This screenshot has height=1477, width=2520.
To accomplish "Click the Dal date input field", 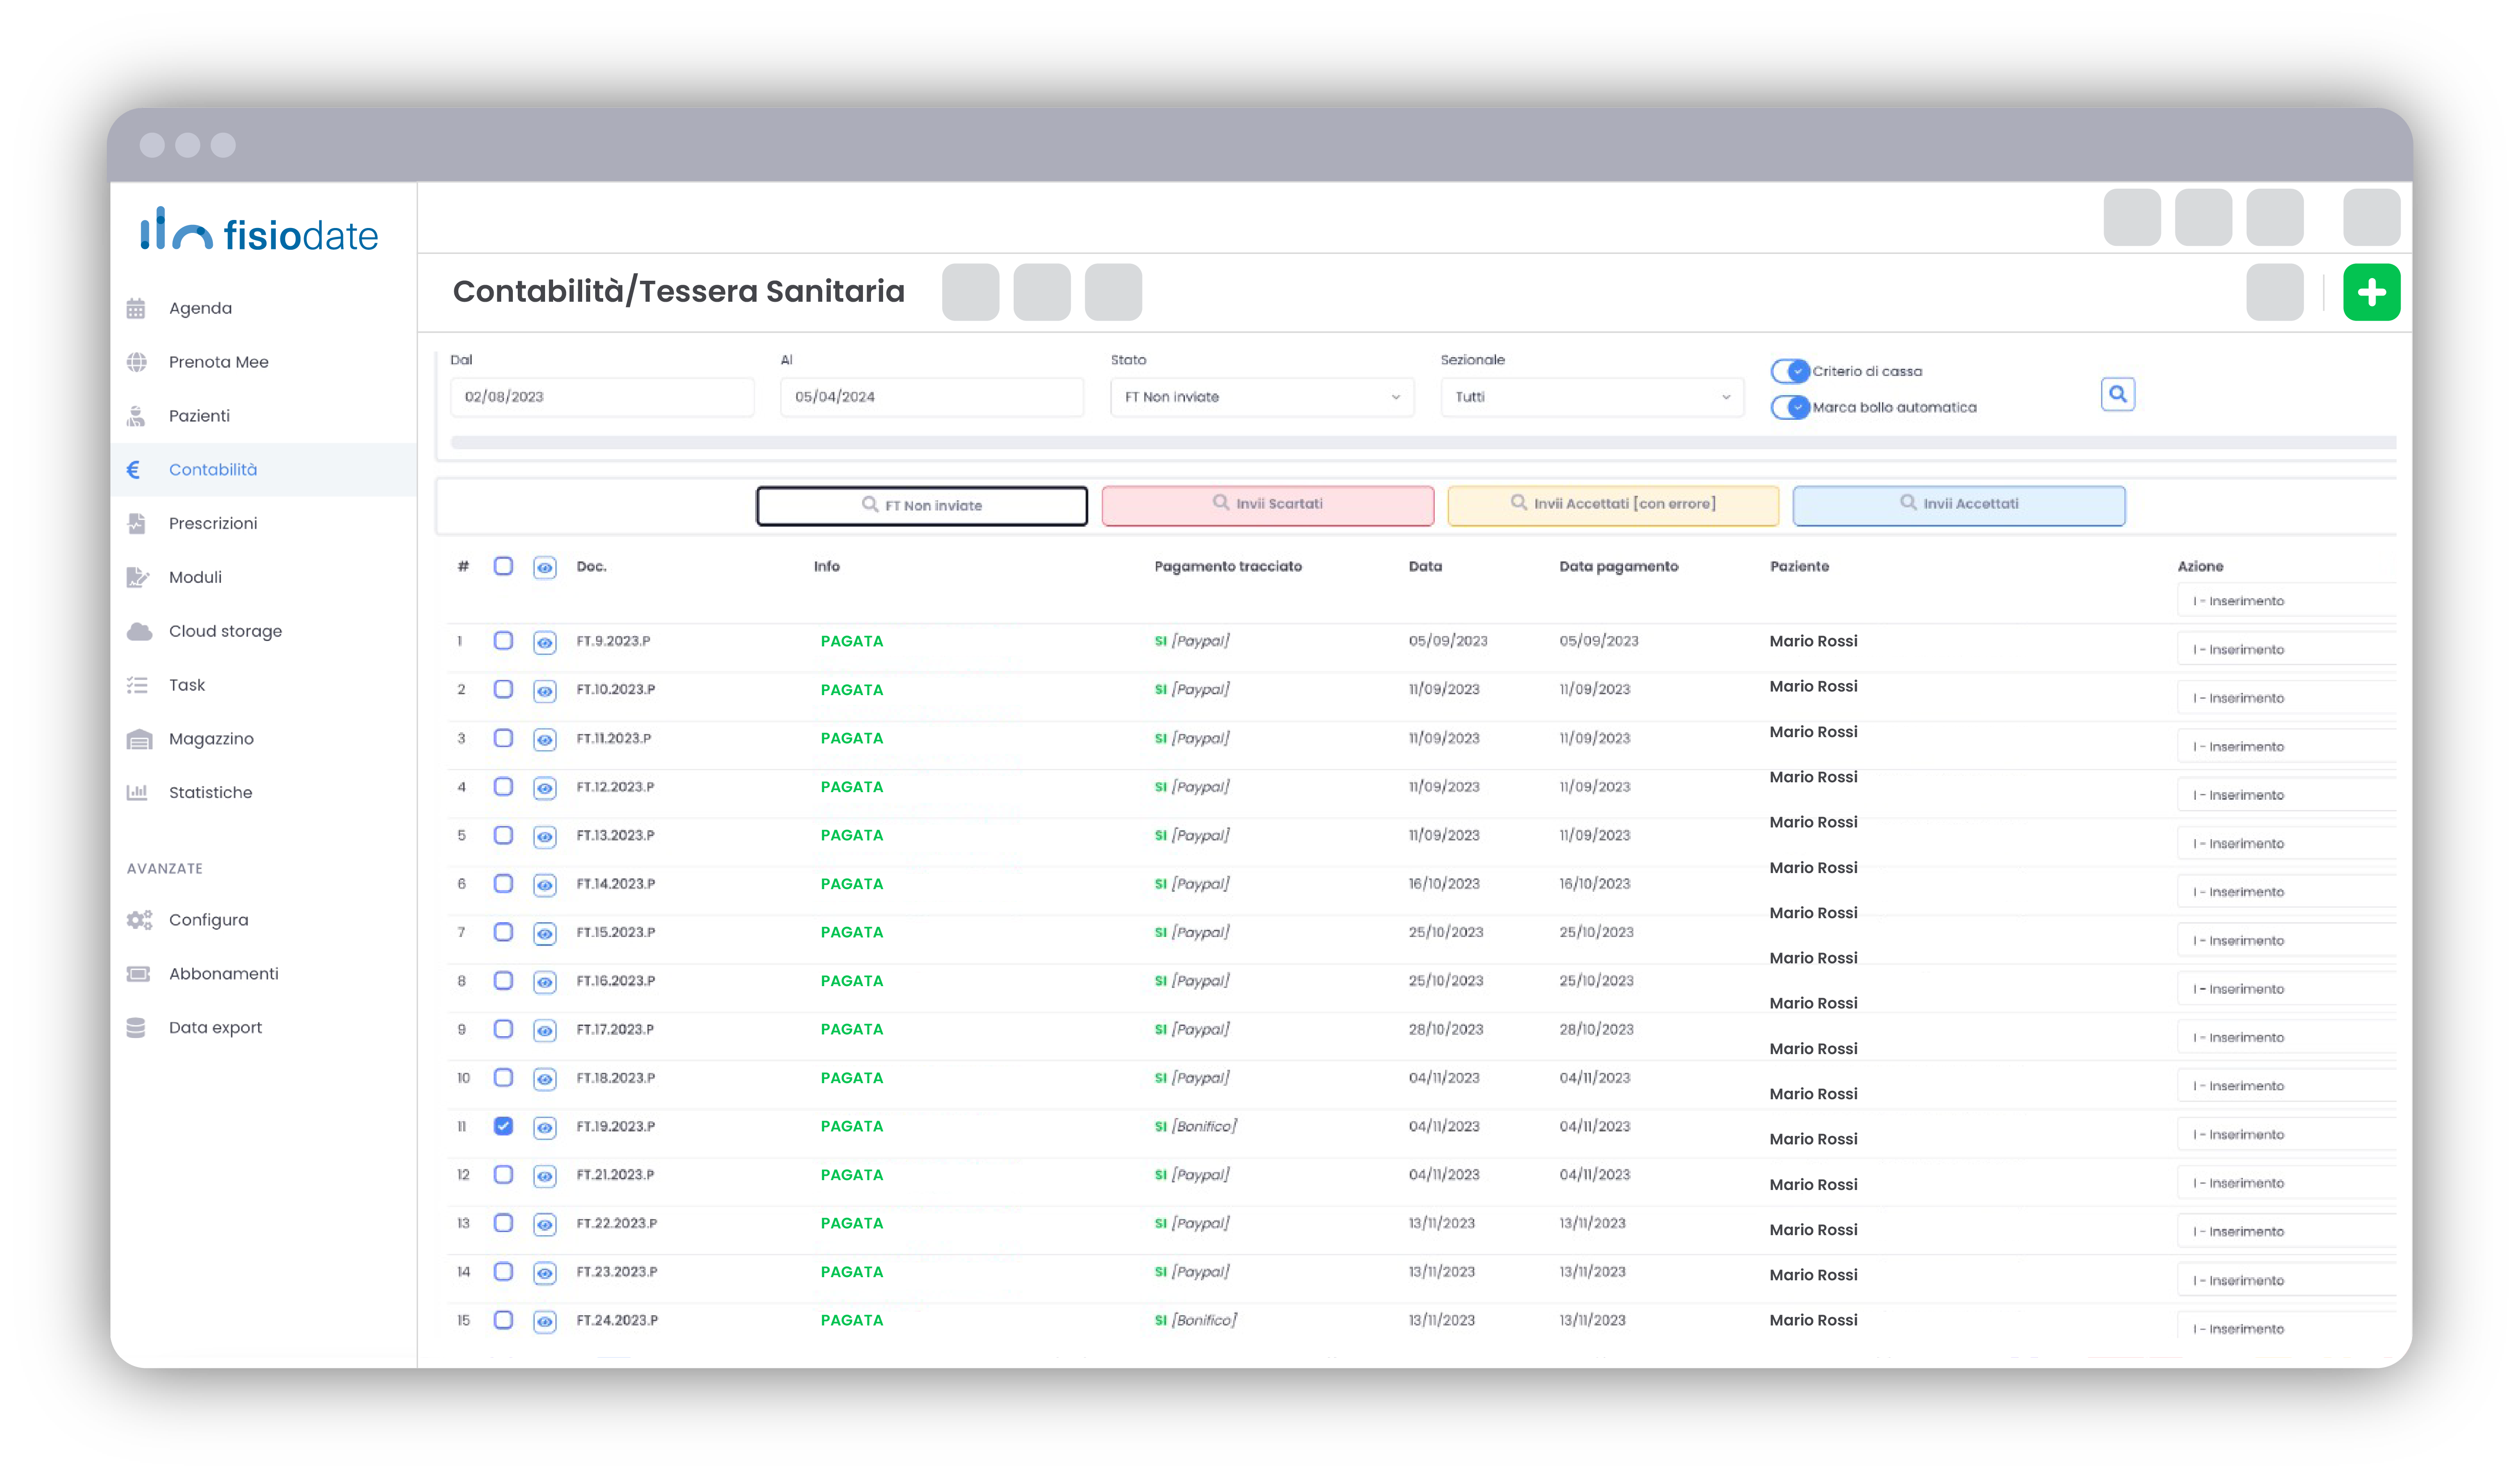I will point(601,397).
